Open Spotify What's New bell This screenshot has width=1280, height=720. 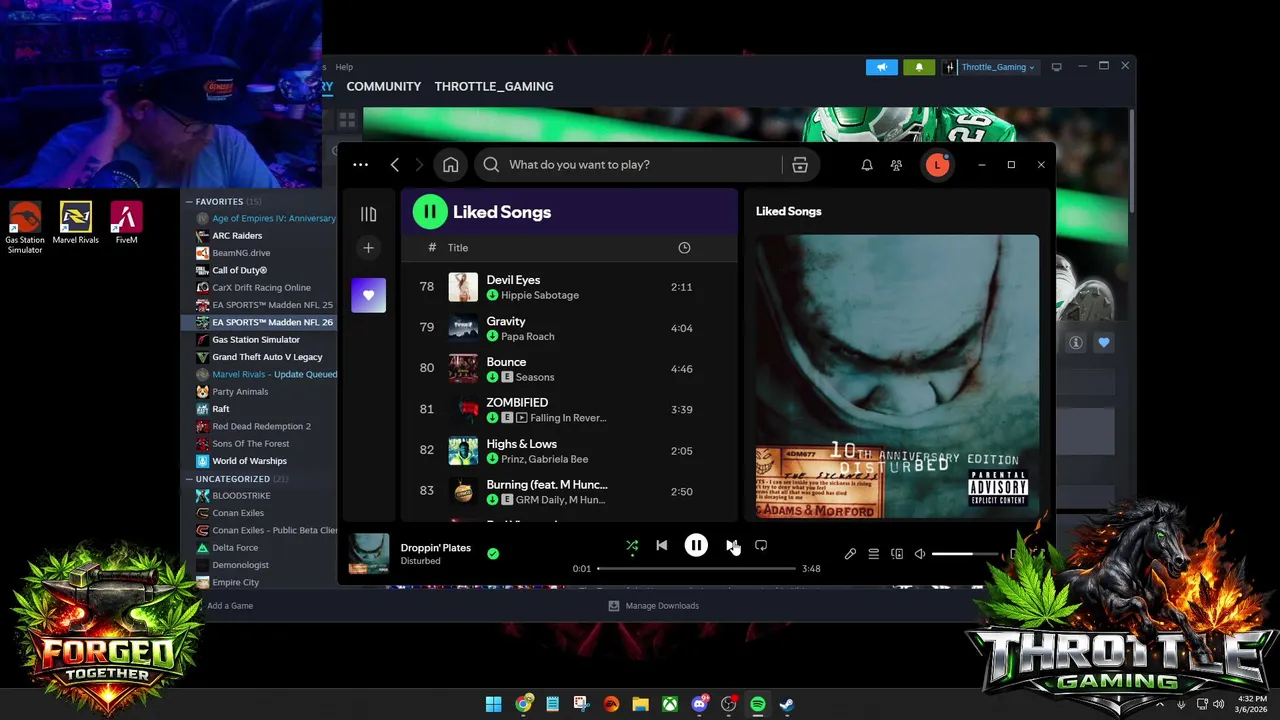click(867, 165)
